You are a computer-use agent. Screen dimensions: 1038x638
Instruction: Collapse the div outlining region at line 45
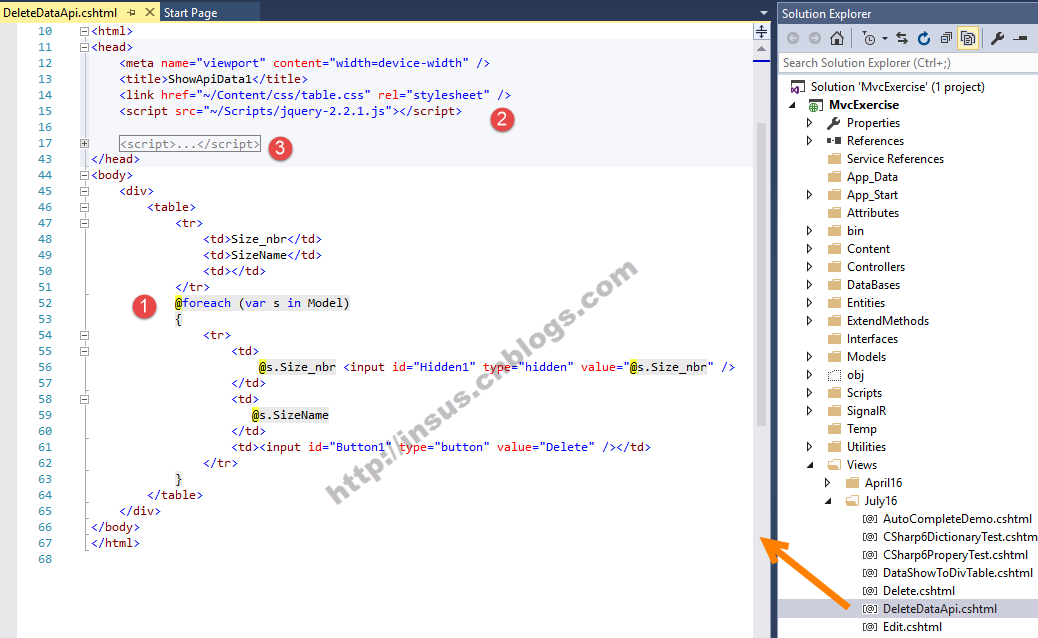84,191
